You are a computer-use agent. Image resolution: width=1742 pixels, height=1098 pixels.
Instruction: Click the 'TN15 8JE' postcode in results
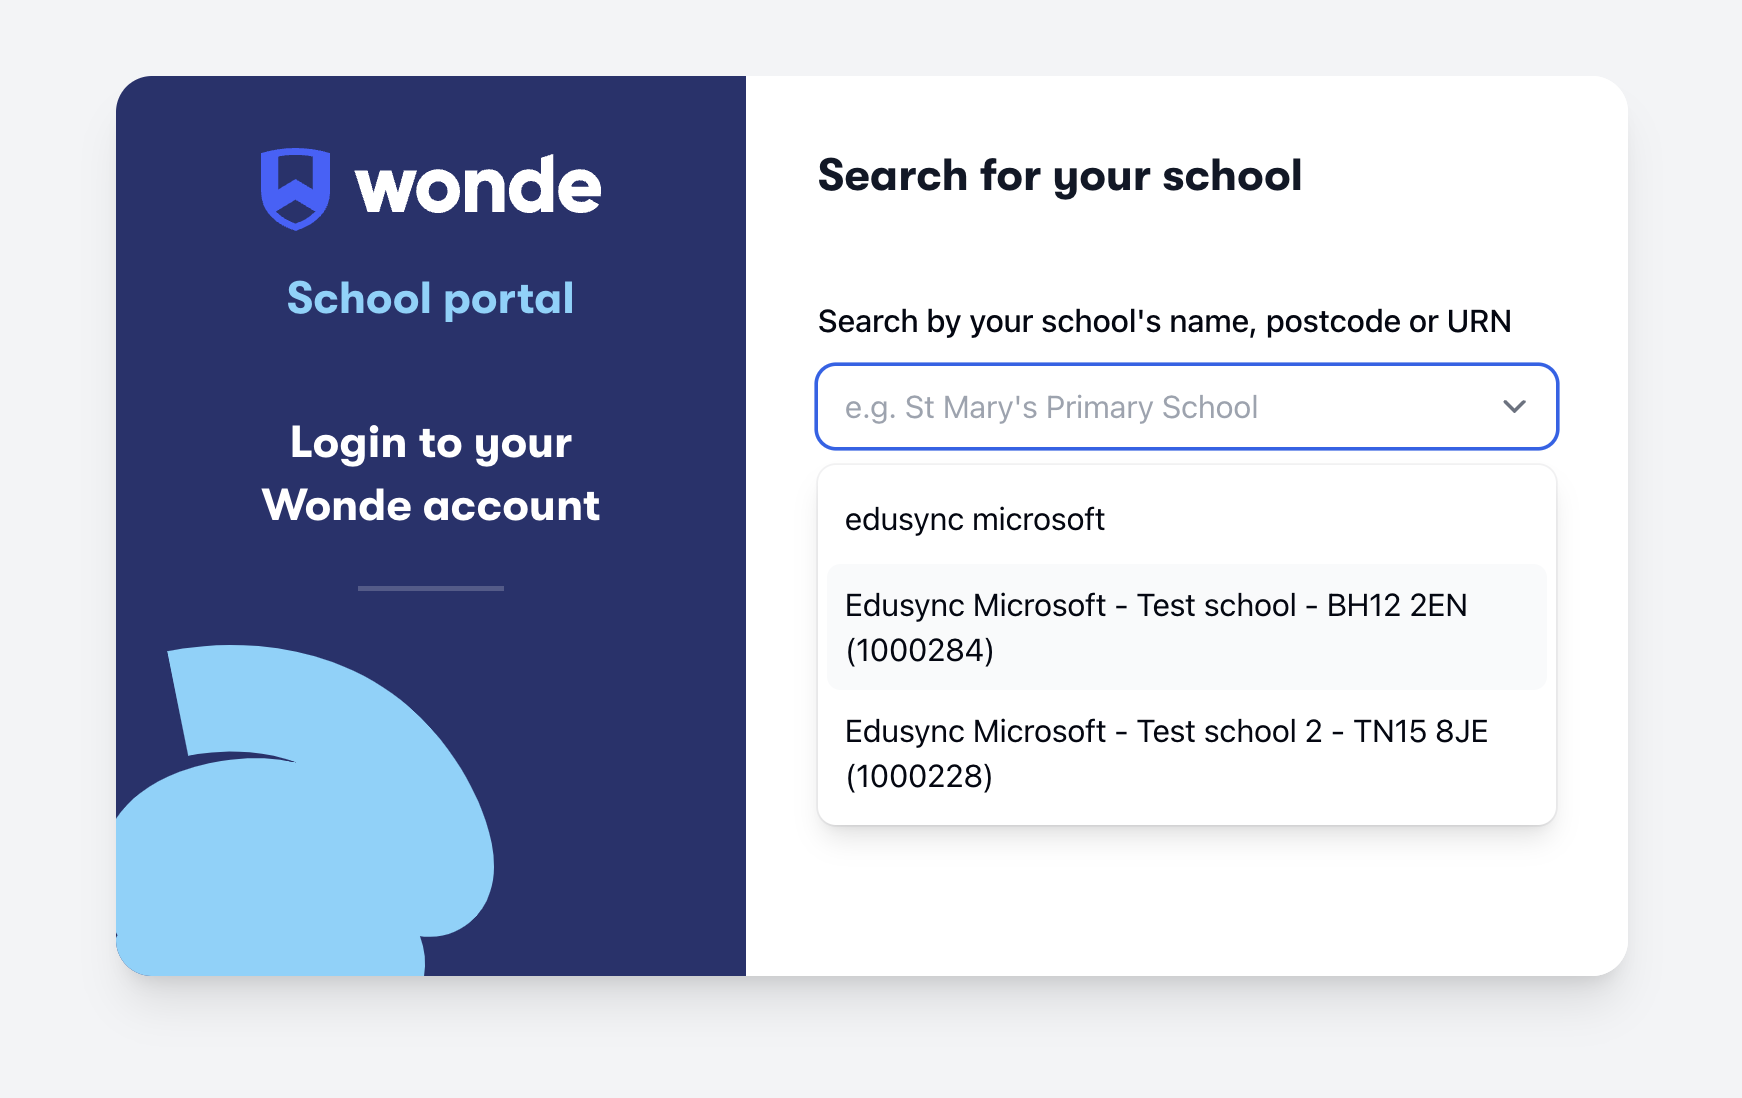tap(1420, 731)
